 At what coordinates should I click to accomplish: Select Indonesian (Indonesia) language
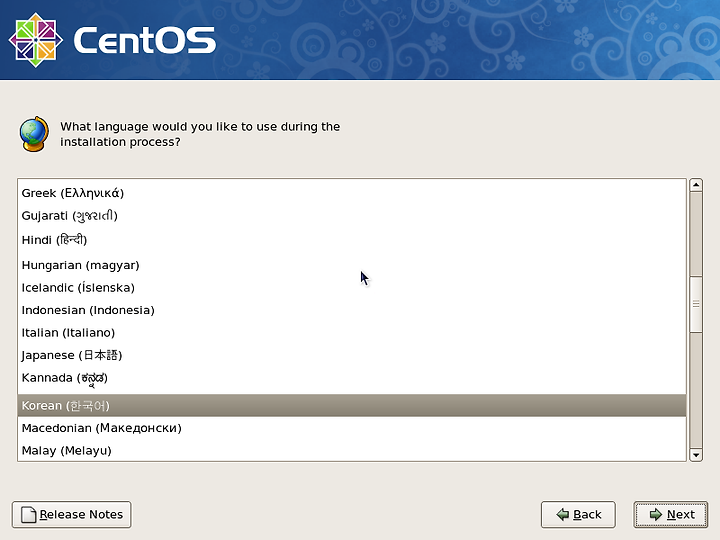point(352,310)
